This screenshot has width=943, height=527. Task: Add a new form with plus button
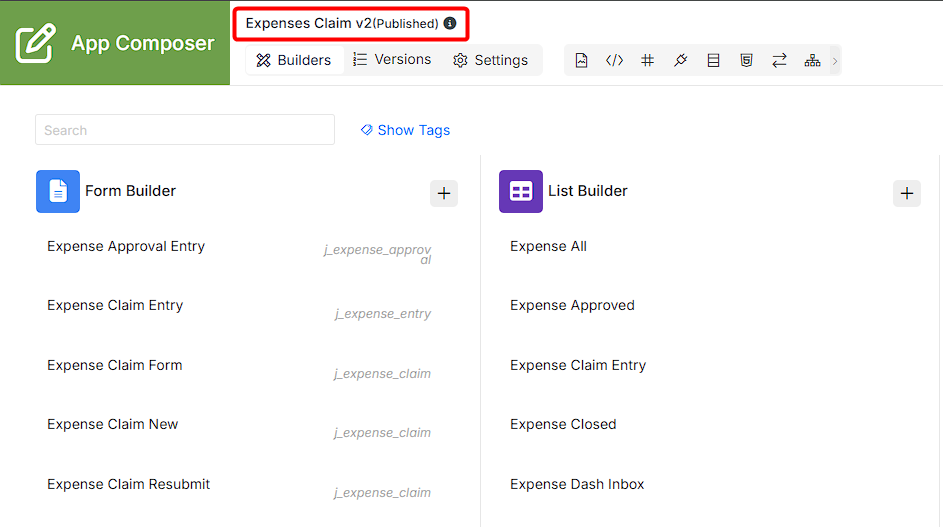point(444,193)
